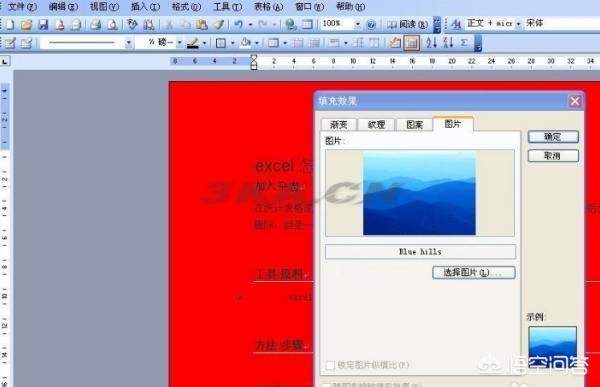Undo the last action

coord(239,25)
